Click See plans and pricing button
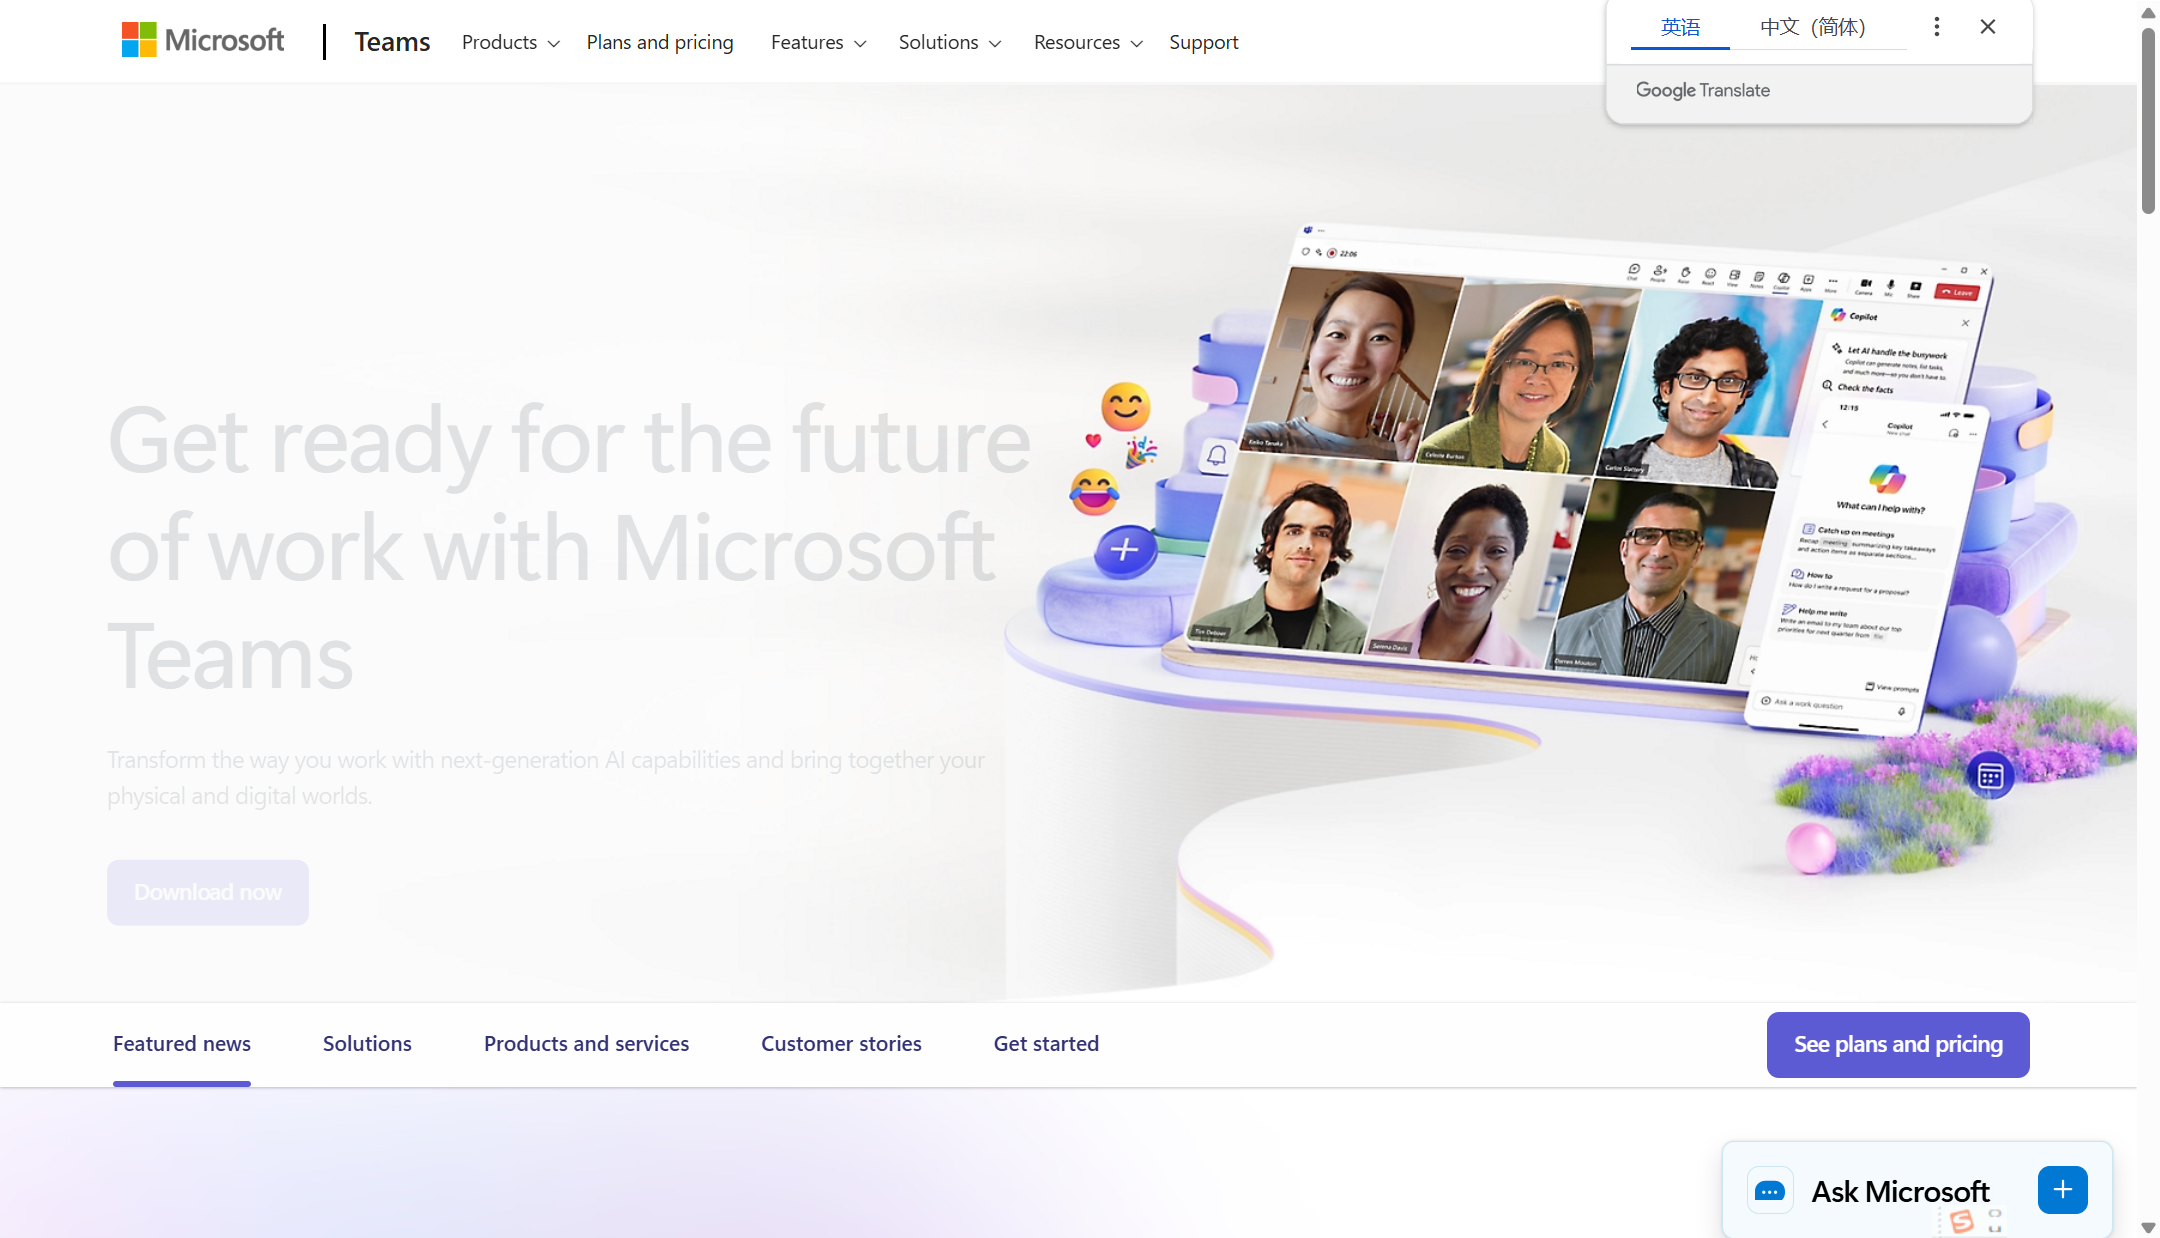The height and width of the screenshot is (1238, 2160). click(x=1897, y=1044)
